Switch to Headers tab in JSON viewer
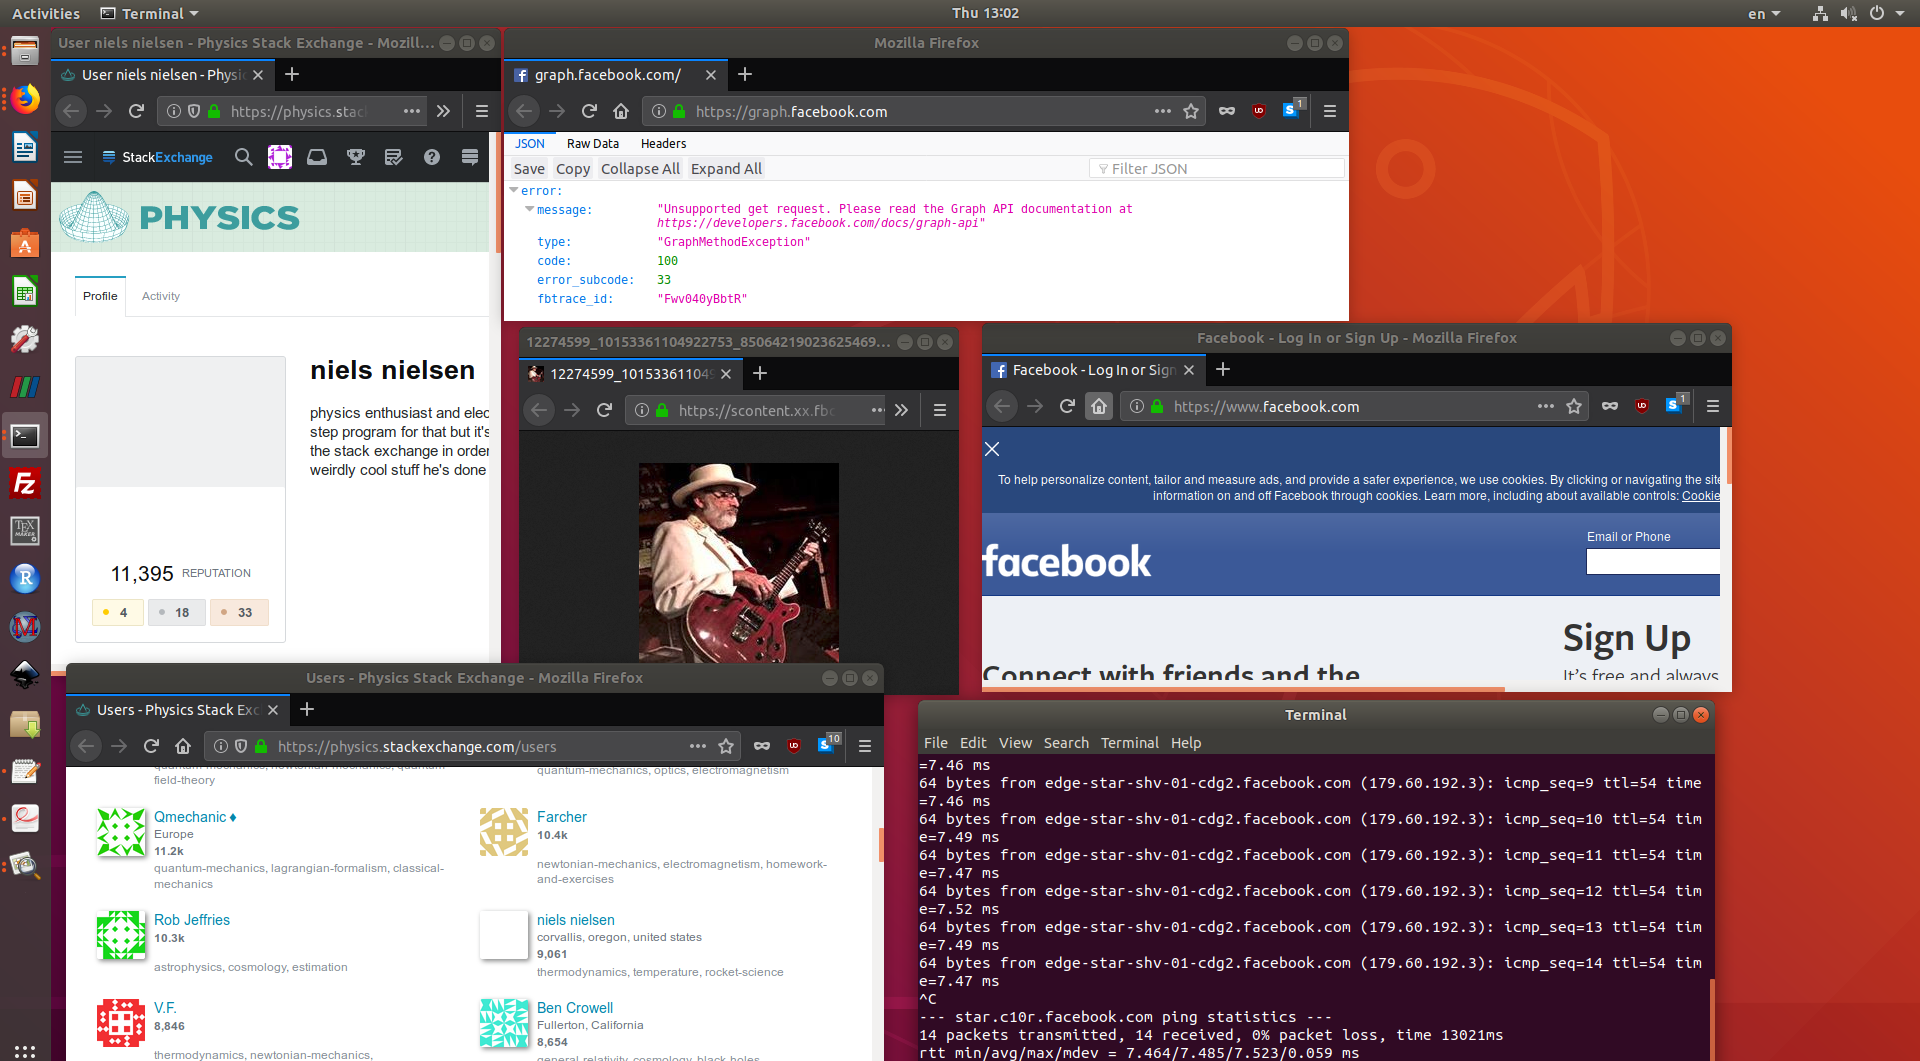This screenshot has width=1920, height=1061. pos(664,144)
